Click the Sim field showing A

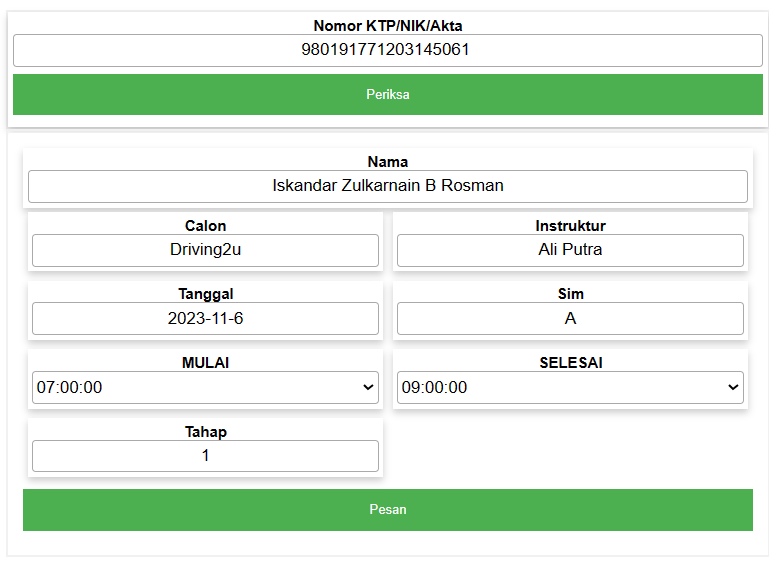tap(570, 318)
